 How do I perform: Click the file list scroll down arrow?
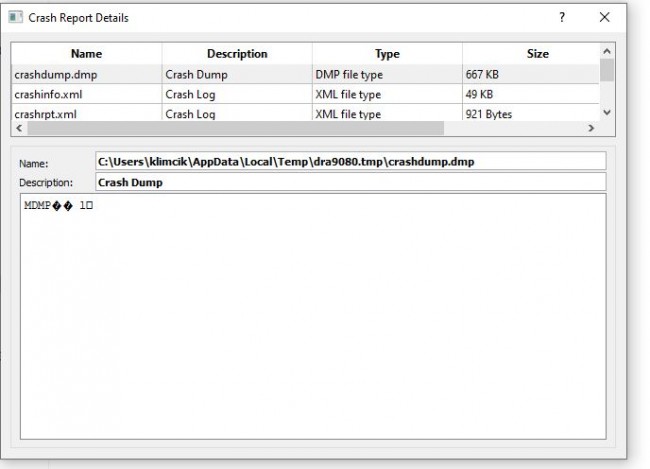pos(607,112)
